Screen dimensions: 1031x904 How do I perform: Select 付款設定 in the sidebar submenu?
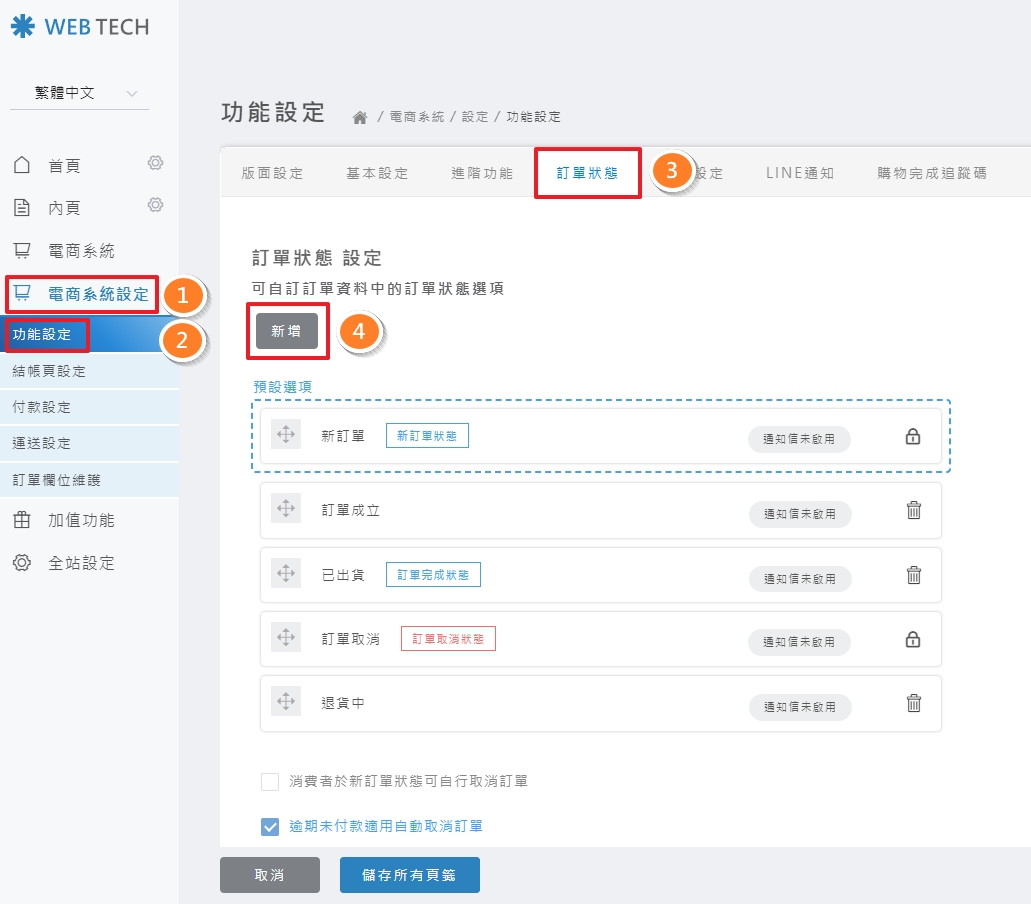point(42,408)
